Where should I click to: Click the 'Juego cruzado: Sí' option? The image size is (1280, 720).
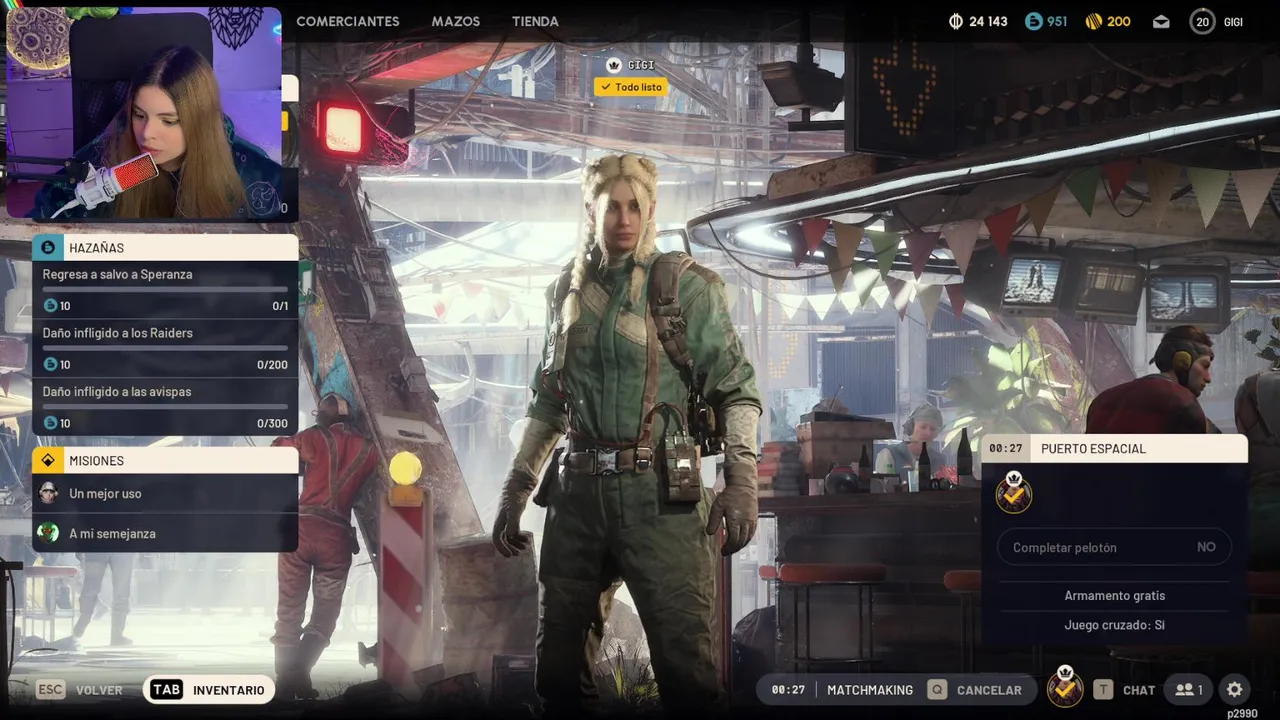click(x=1114, y=625)
